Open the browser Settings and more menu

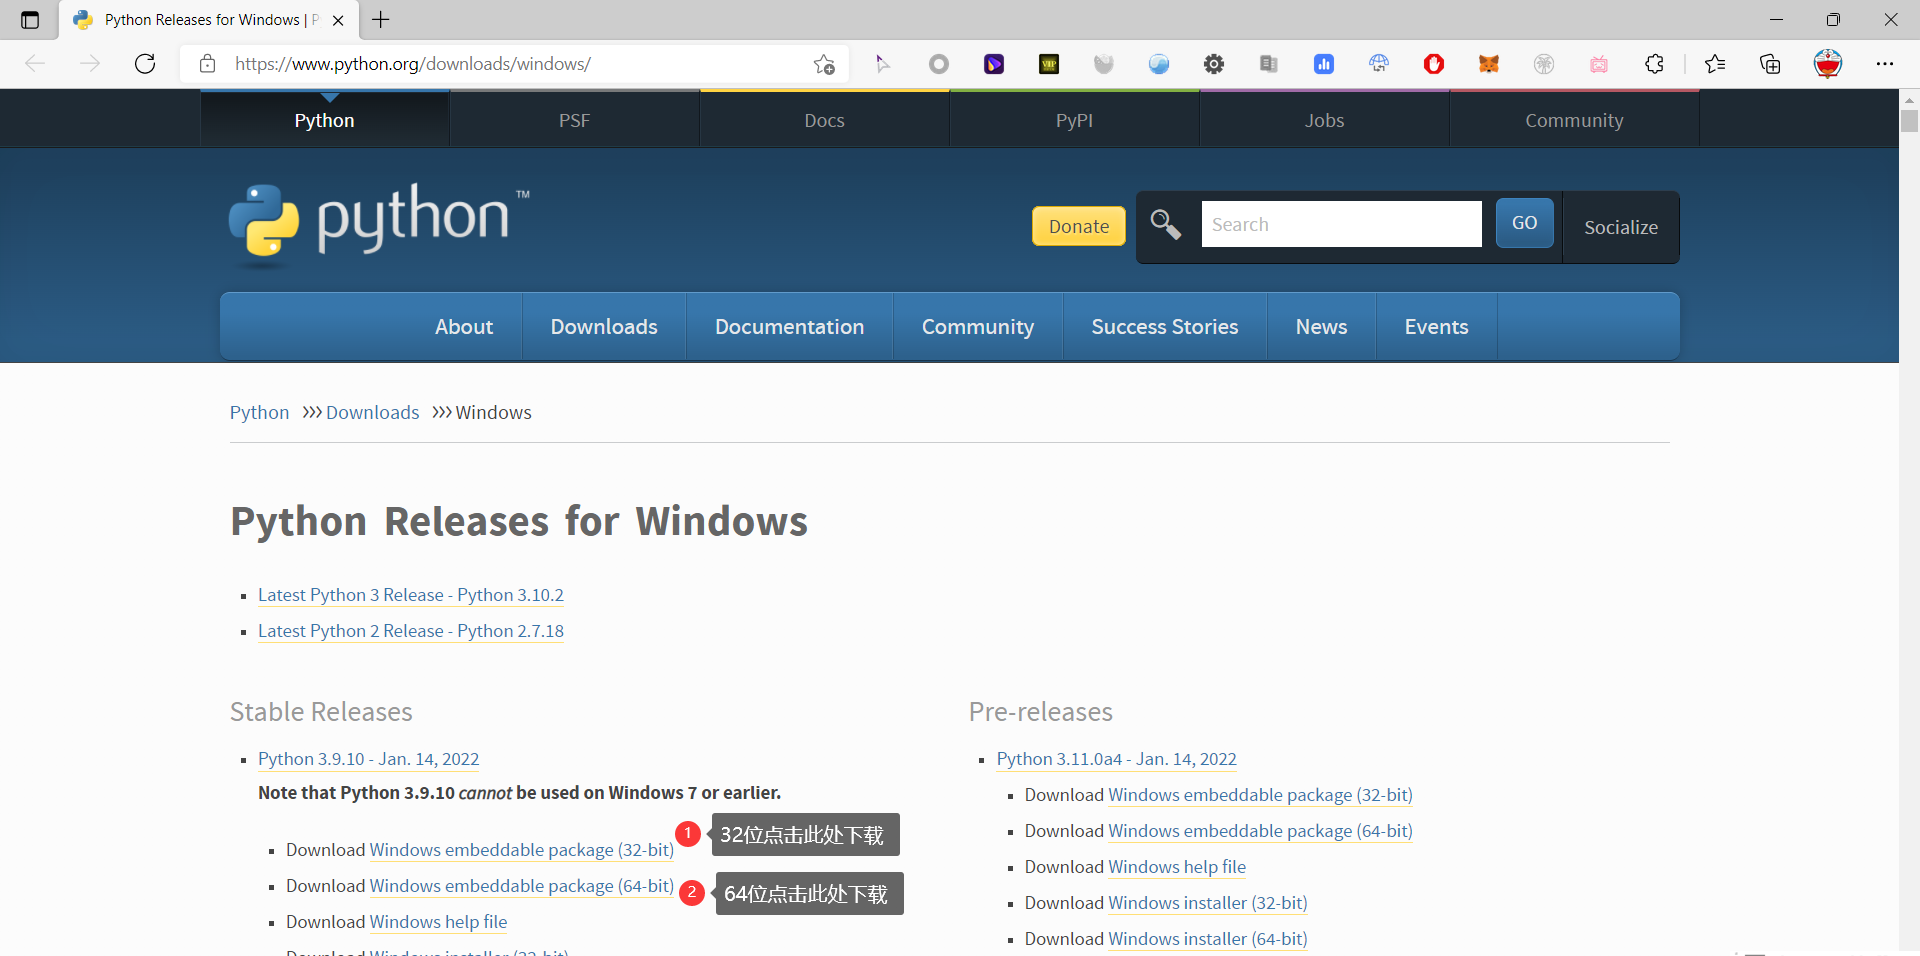tap(1885, 64)
